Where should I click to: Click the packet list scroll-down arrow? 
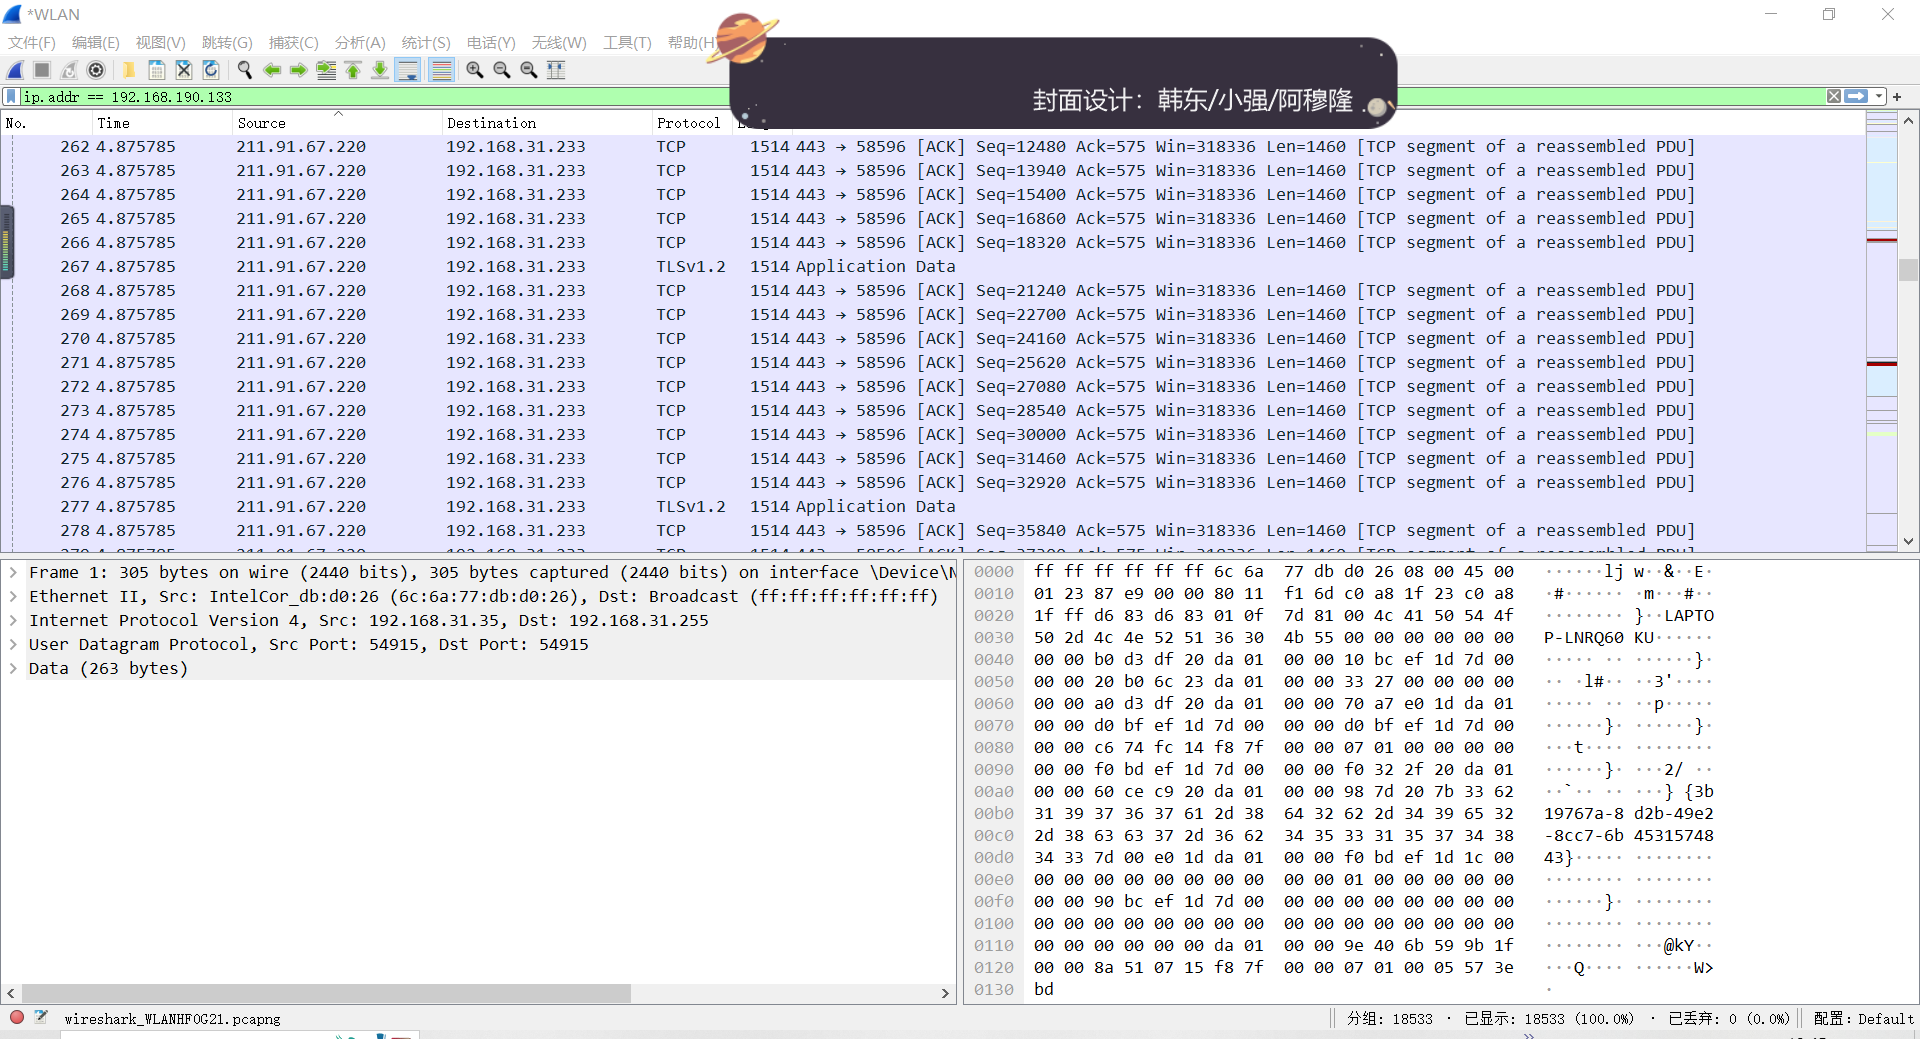click(x=1909, y=541)
